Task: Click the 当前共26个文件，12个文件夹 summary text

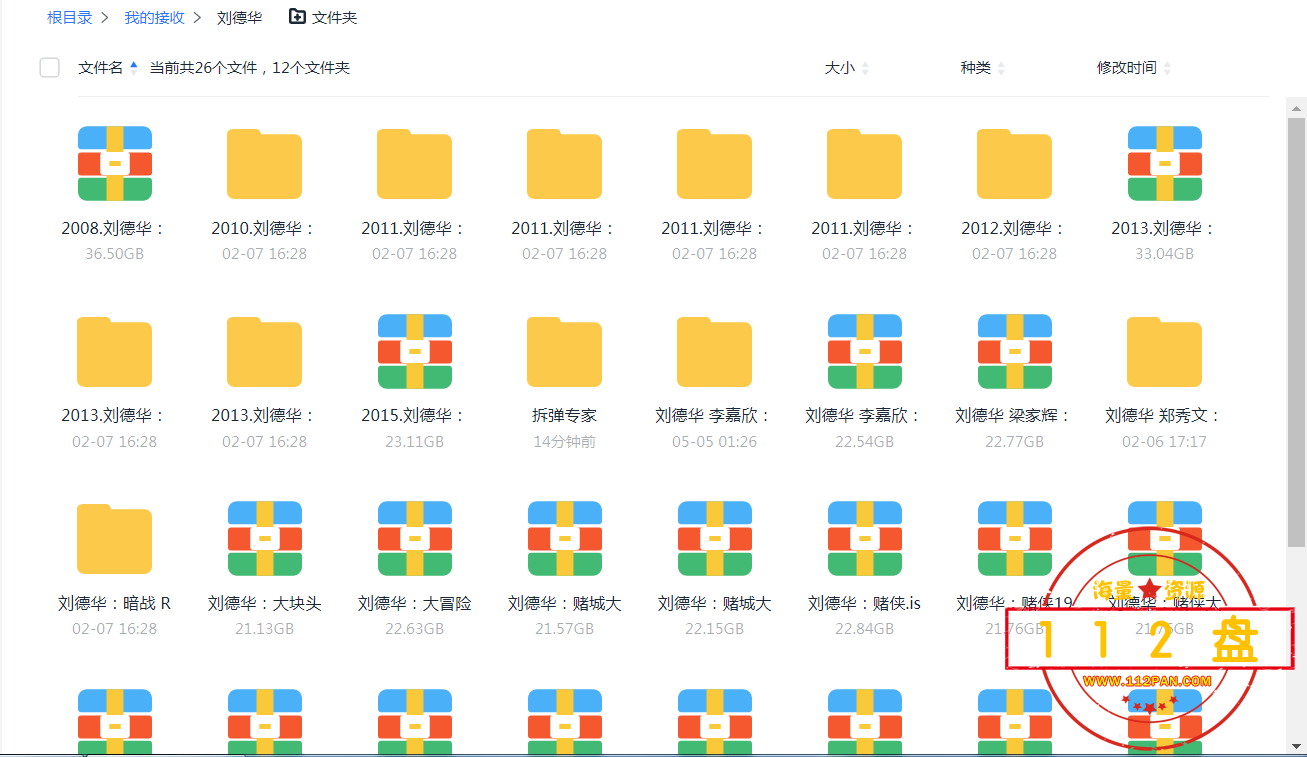Action: pos(250,67)
